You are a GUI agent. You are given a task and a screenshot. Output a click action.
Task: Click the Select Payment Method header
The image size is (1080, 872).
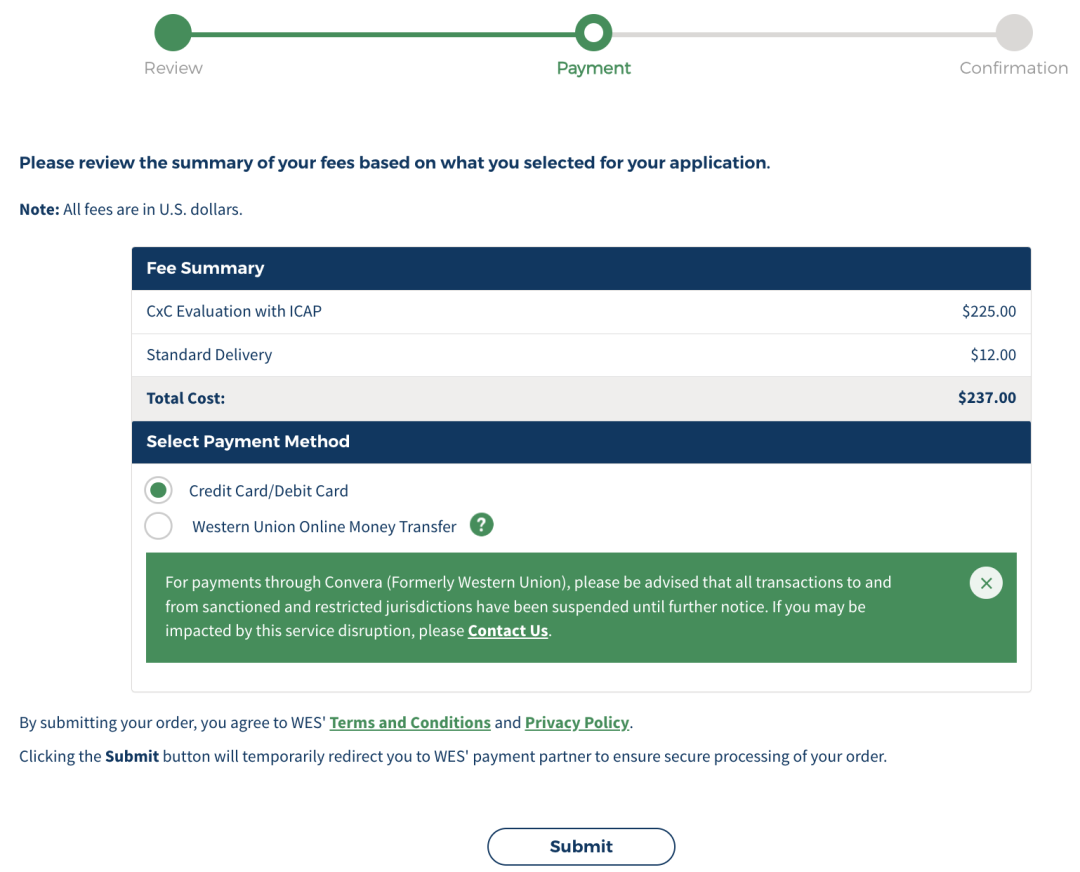581,442
